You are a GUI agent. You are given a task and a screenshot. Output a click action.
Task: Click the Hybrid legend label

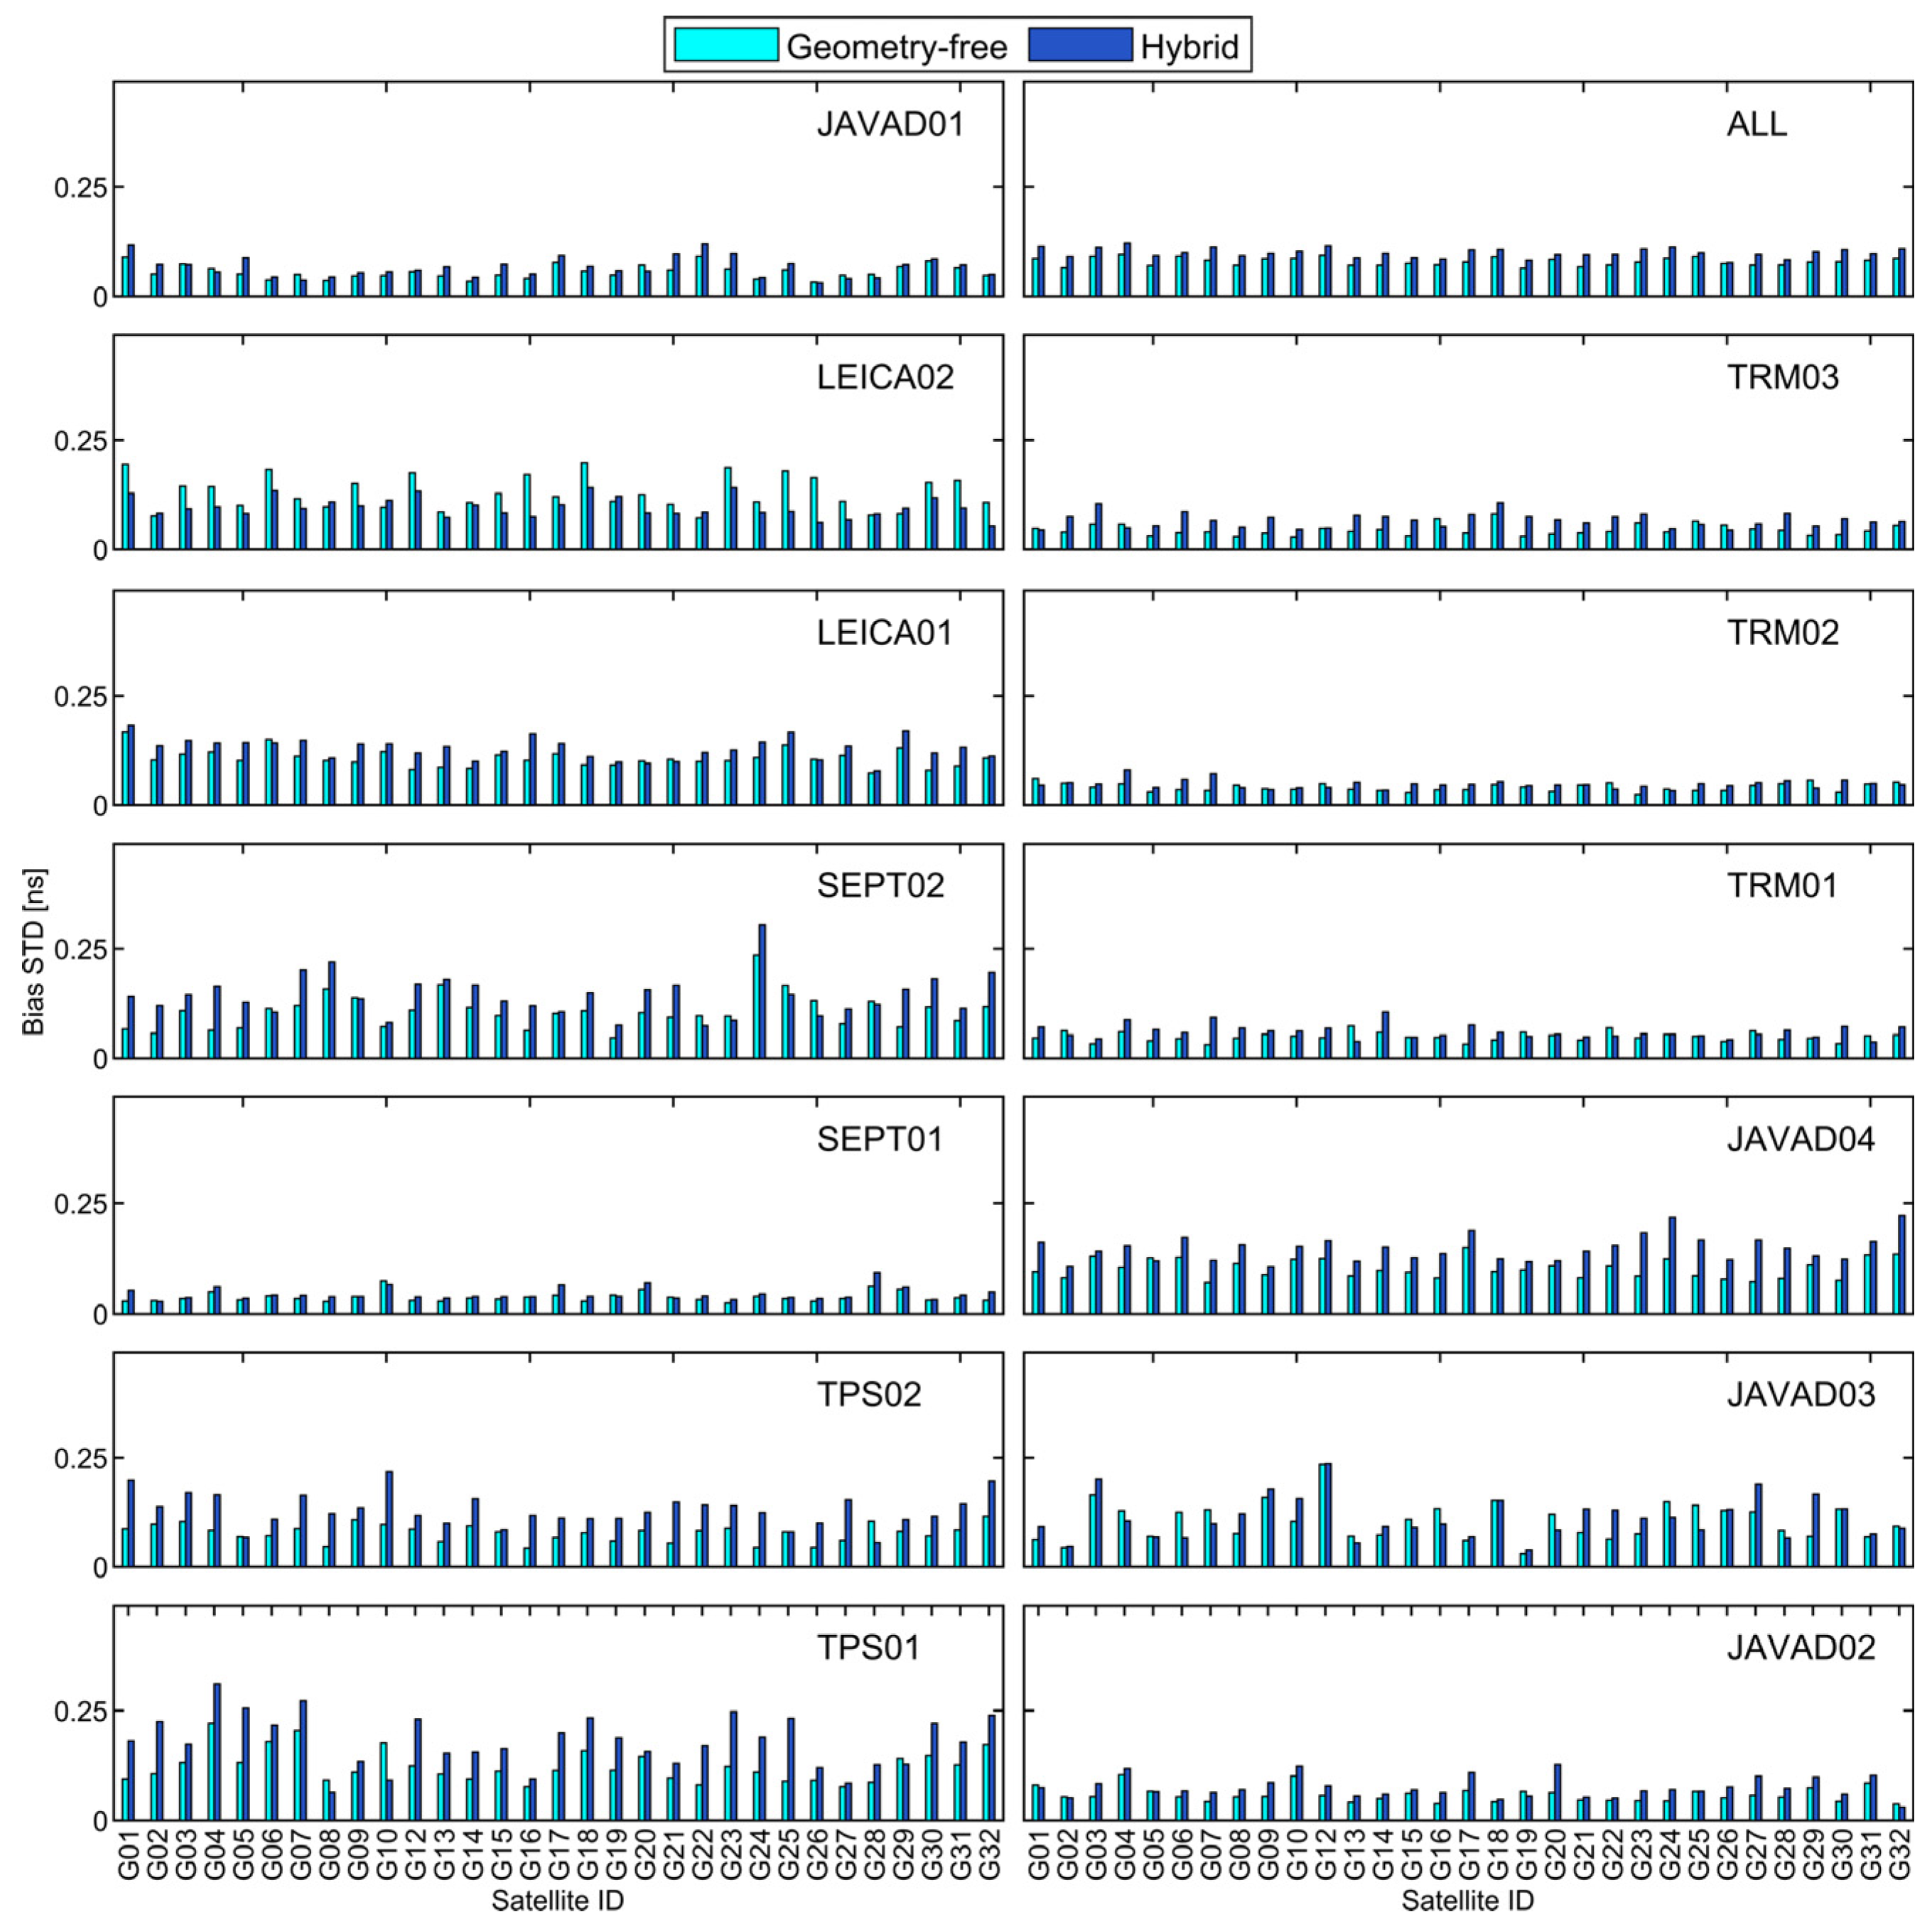[x=1189, y=46]
